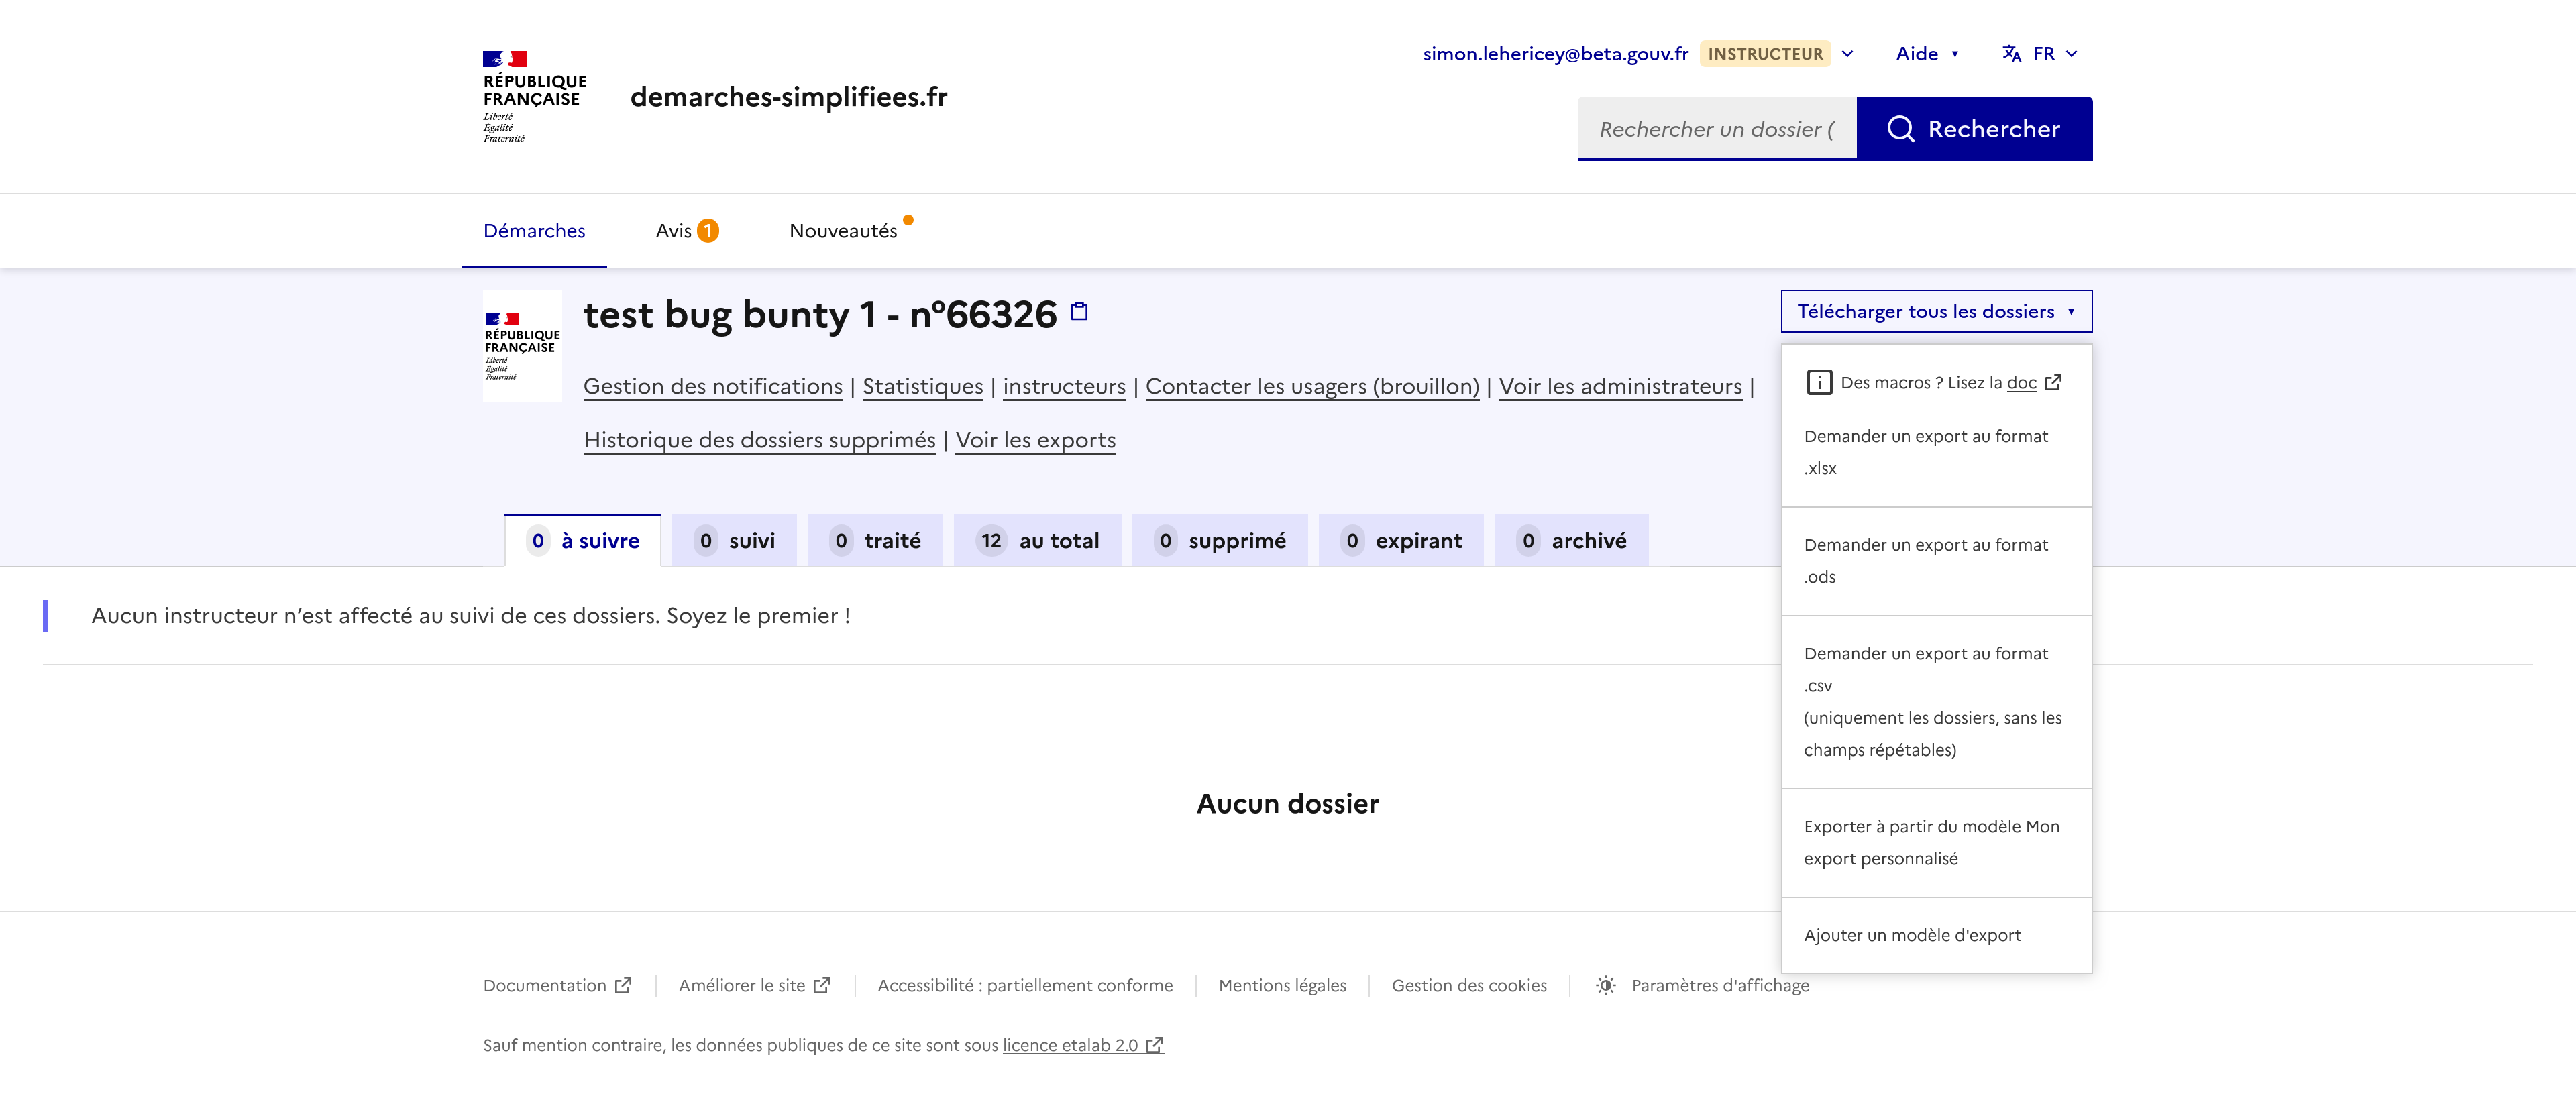Focus the 'Rechercher un dossier' search field
The height and width of the screenshot is (1120, 2576).
(1716, 129)
